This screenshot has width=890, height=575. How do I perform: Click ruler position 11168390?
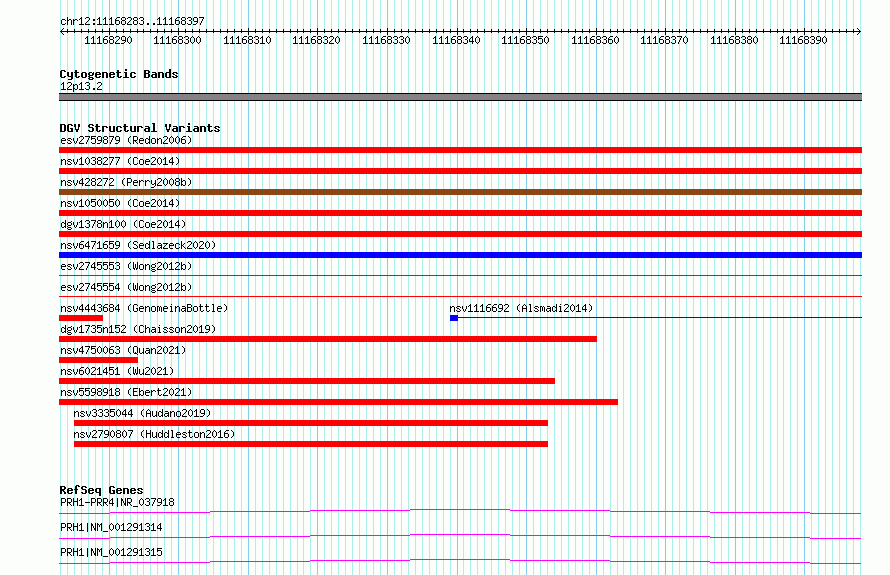click(803, 40)
